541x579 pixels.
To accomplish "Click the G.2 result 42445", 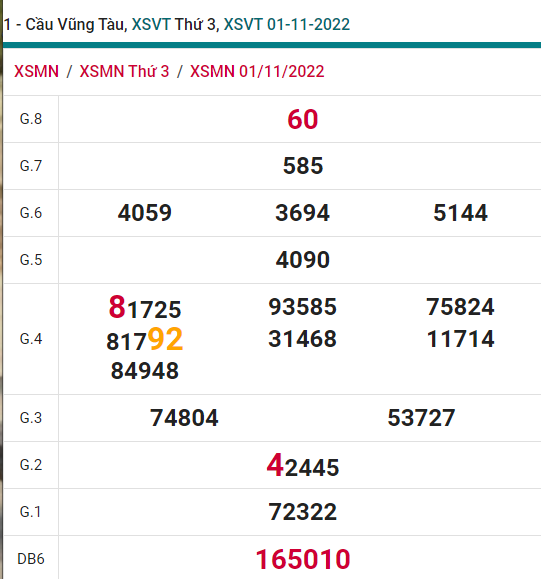I will point(303,466).
